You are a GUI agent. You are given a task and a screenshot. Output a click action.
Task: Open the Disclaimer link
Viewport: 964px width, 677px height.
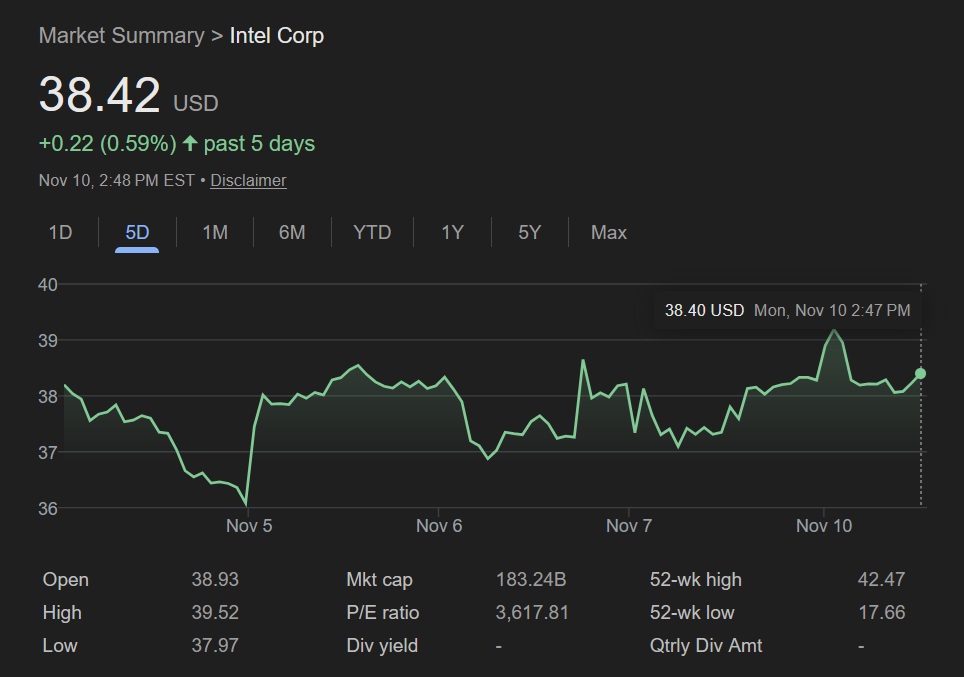pyautogui.click(x=248, y=181)
